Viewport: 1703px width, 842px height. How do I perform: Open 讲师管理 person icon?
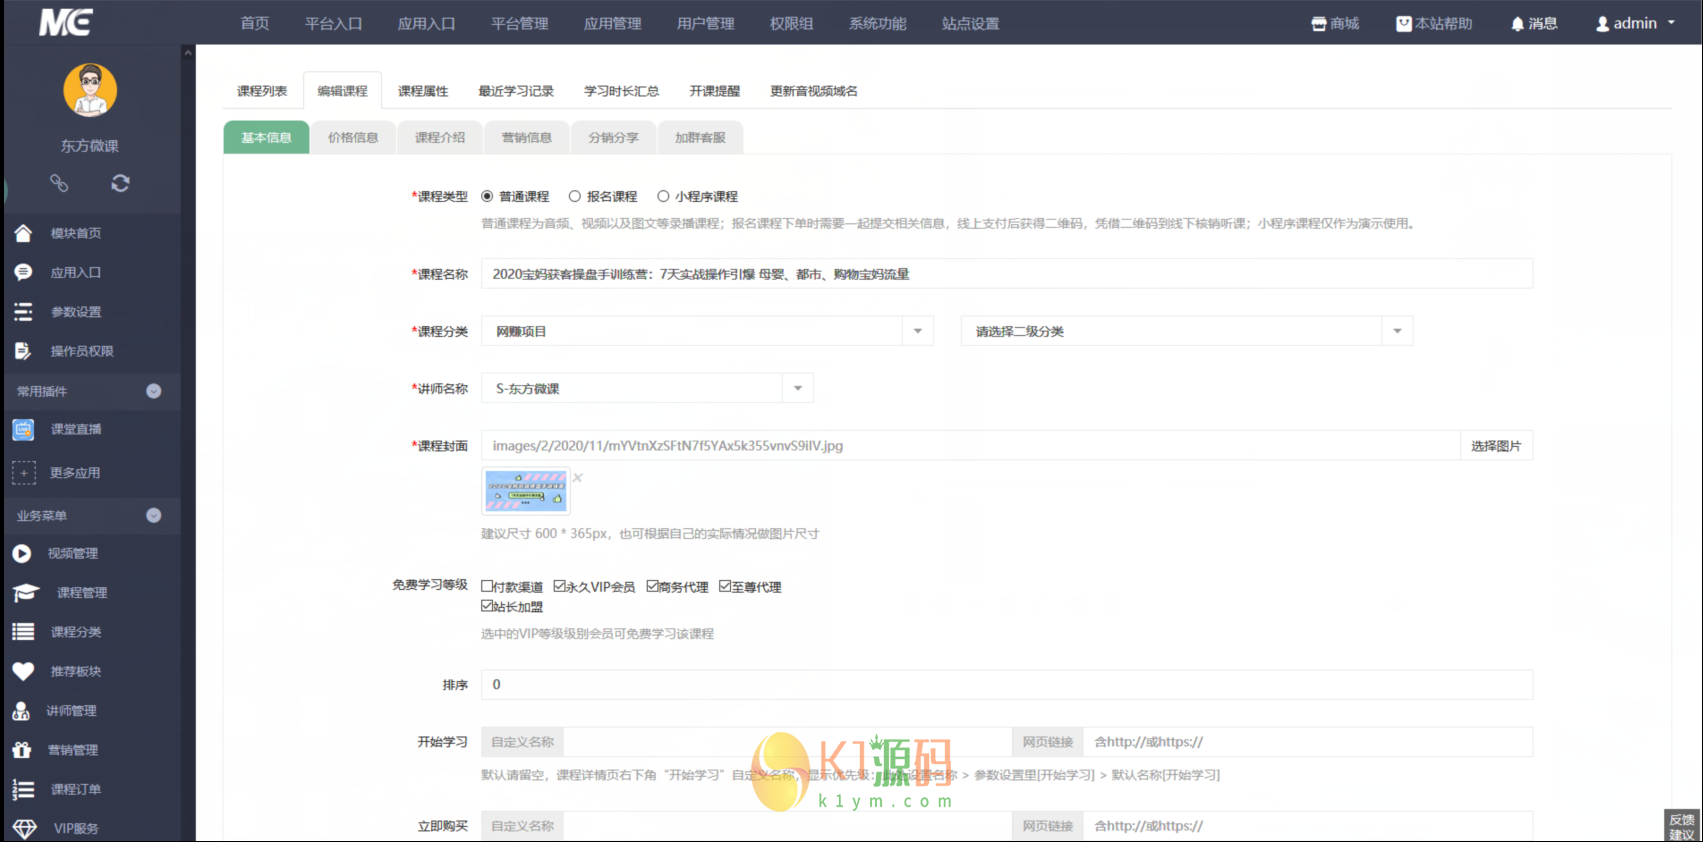[21, 711]
